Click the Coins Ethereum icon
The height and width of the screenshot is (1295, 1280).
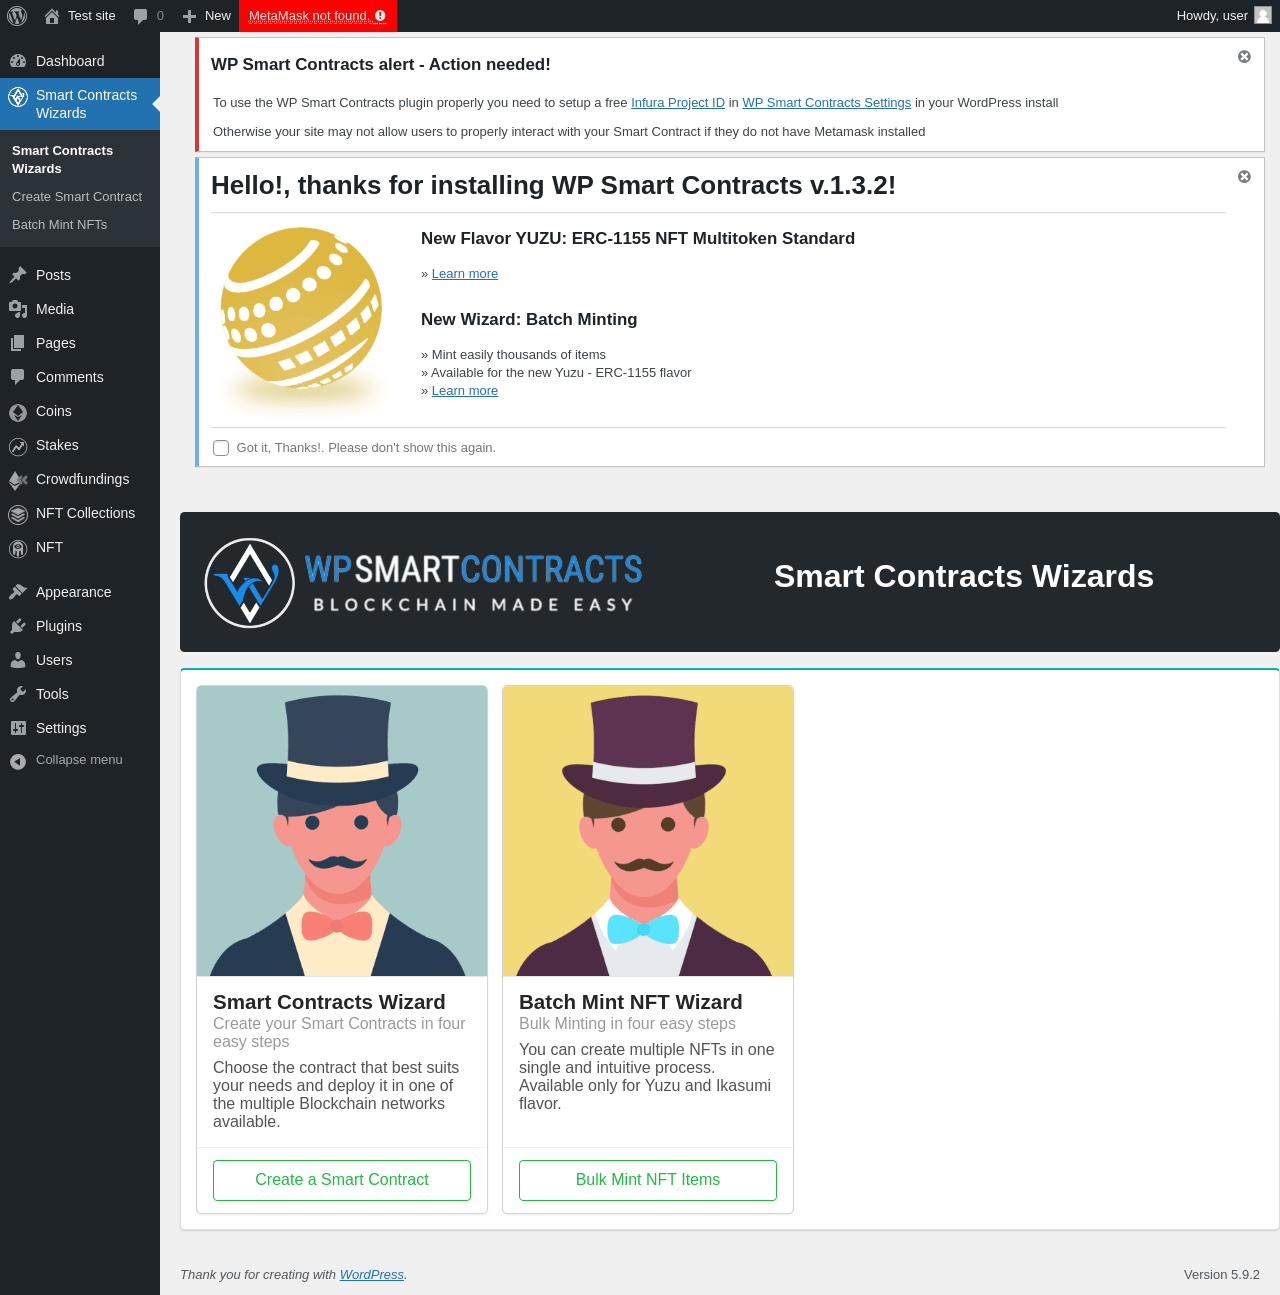coord(18,412)
